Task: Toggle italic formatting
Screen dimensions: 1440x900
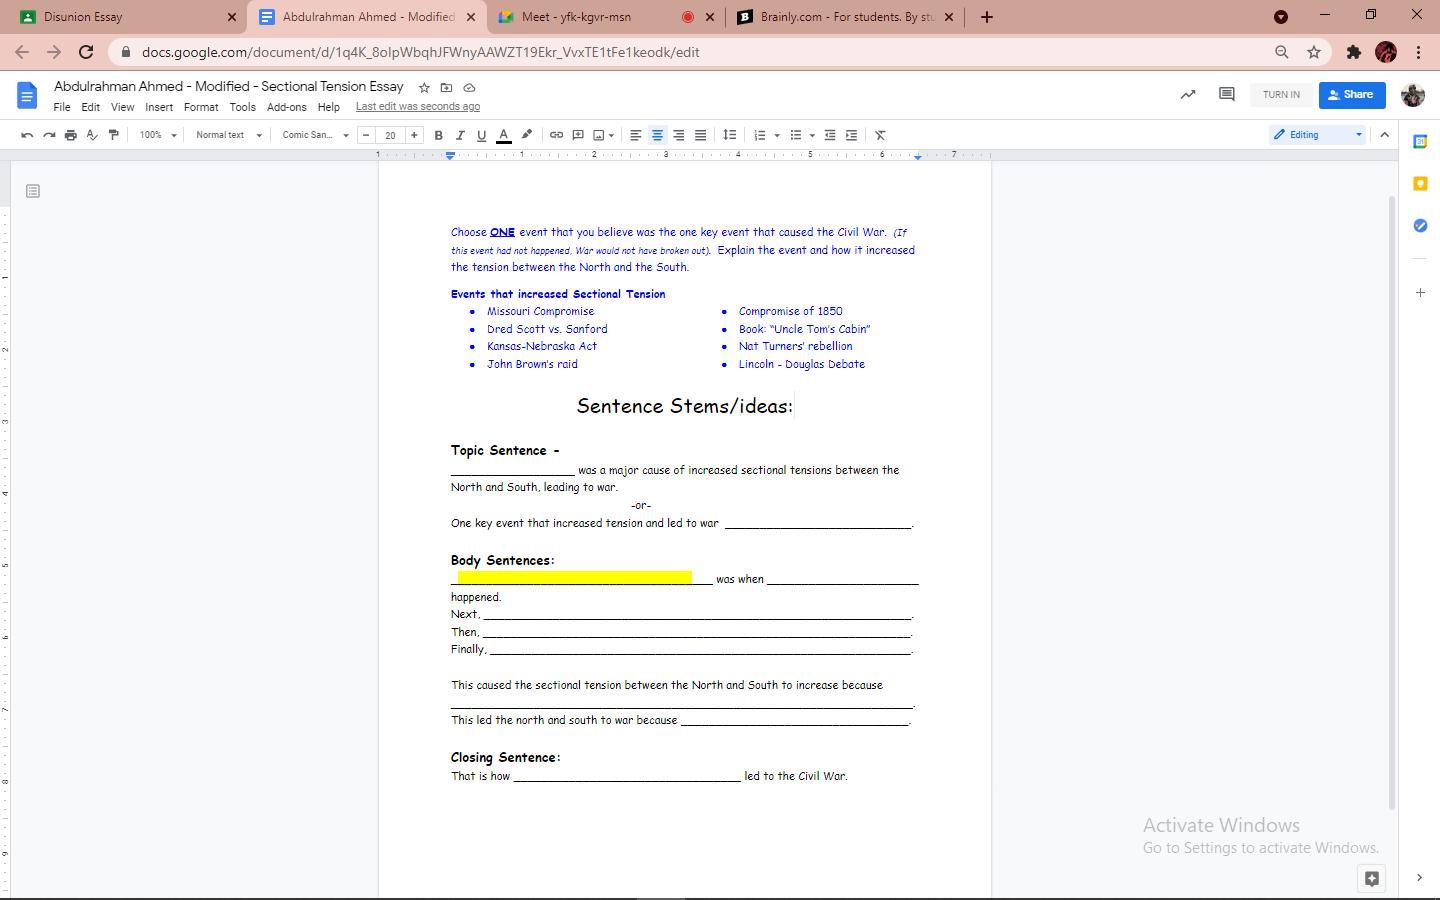Action: tap(460, 135)
